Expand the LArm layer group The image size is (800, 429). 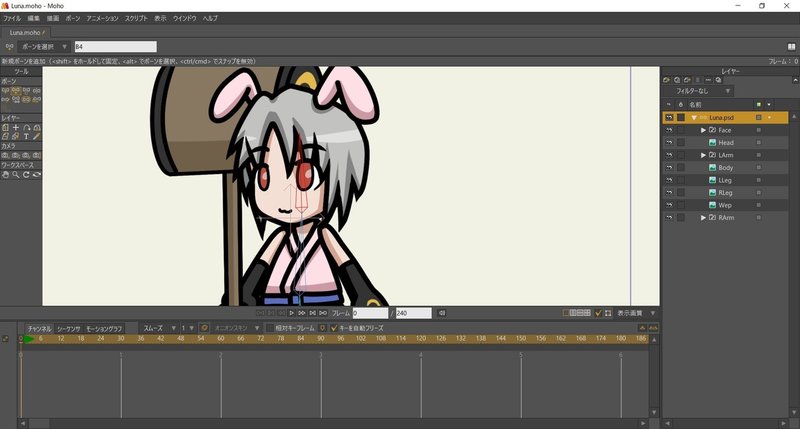pos(703,155)
